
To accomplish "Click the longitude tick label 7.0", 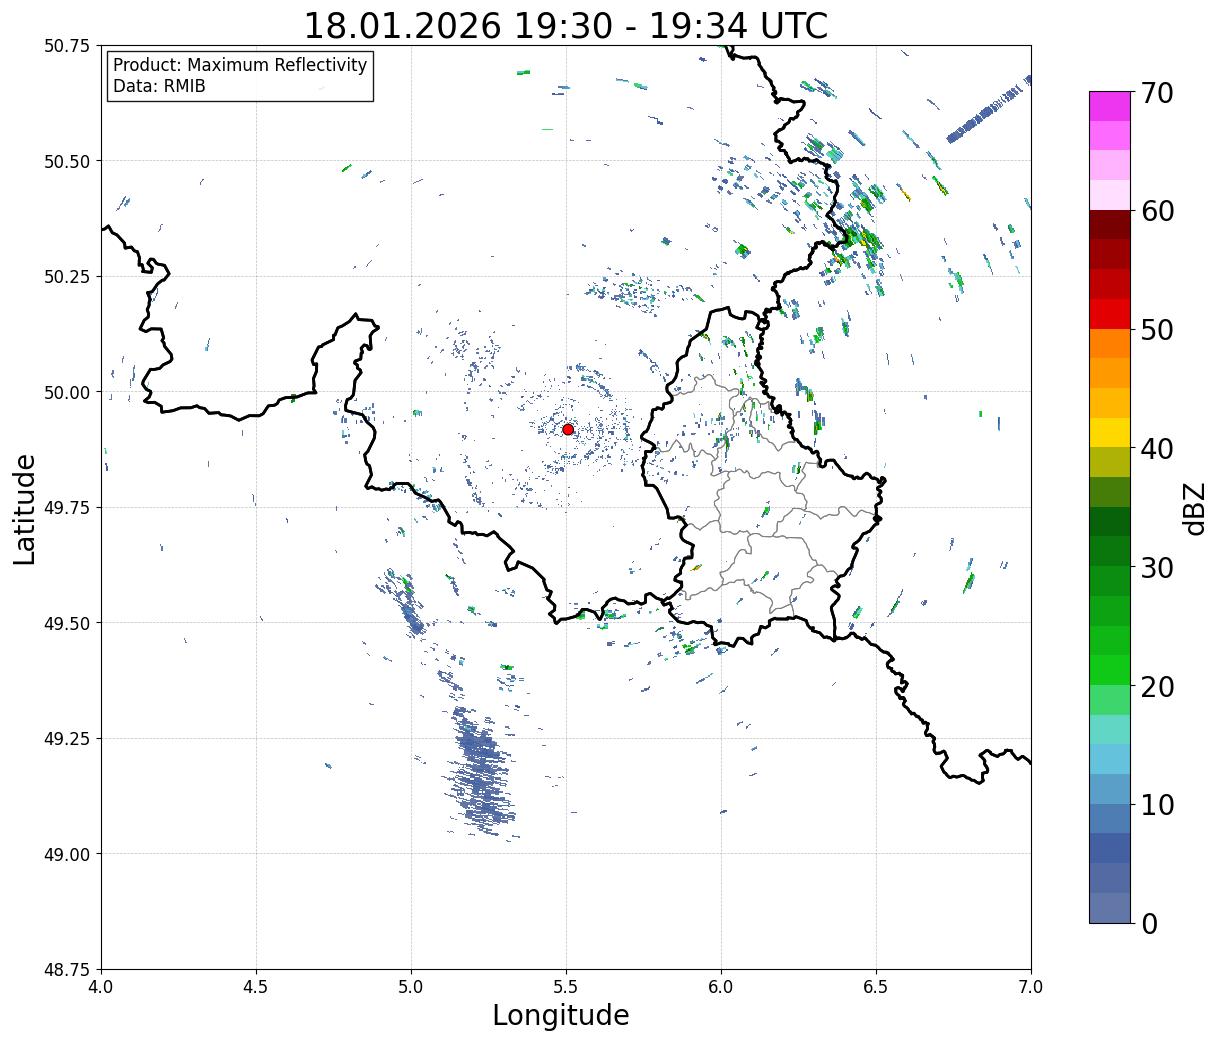I will tap(1031, 987).
